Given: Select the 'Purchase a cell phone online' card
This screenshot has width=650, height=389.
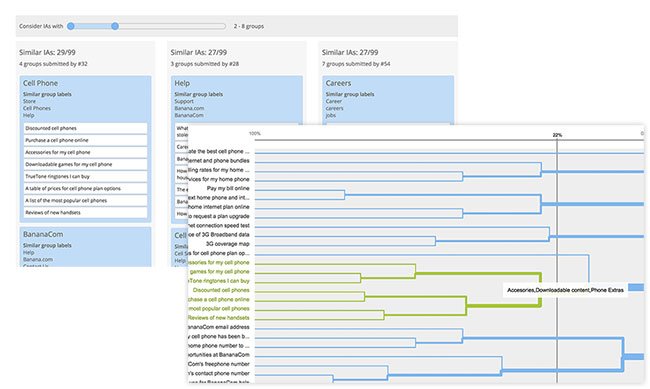Looking at the screenshot, I should [85, 140].
